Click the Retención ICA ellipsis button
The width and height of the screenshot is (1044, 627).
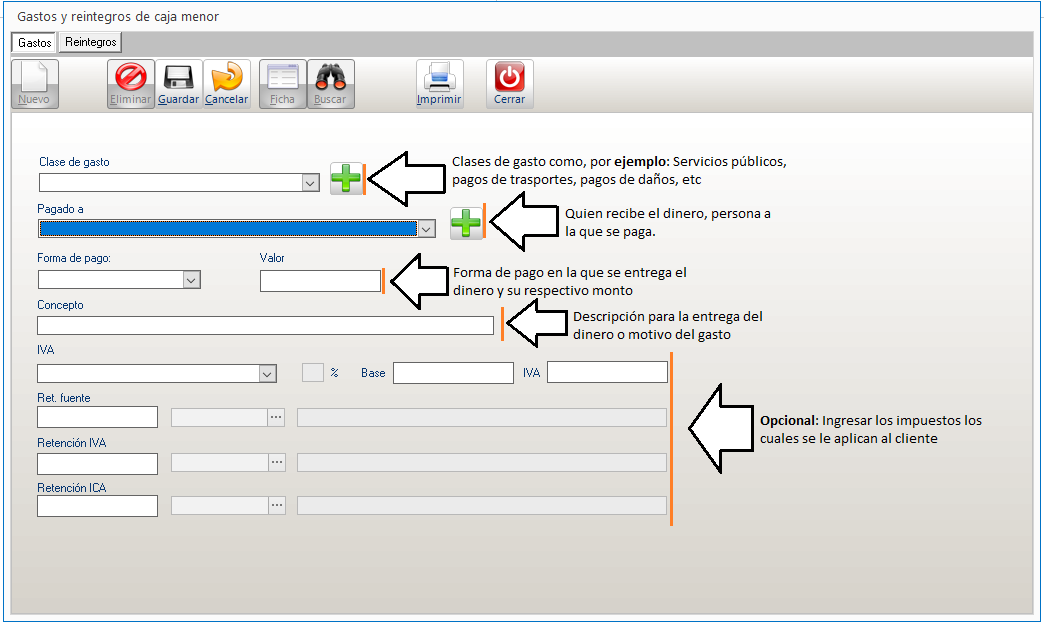click(277, 506)
